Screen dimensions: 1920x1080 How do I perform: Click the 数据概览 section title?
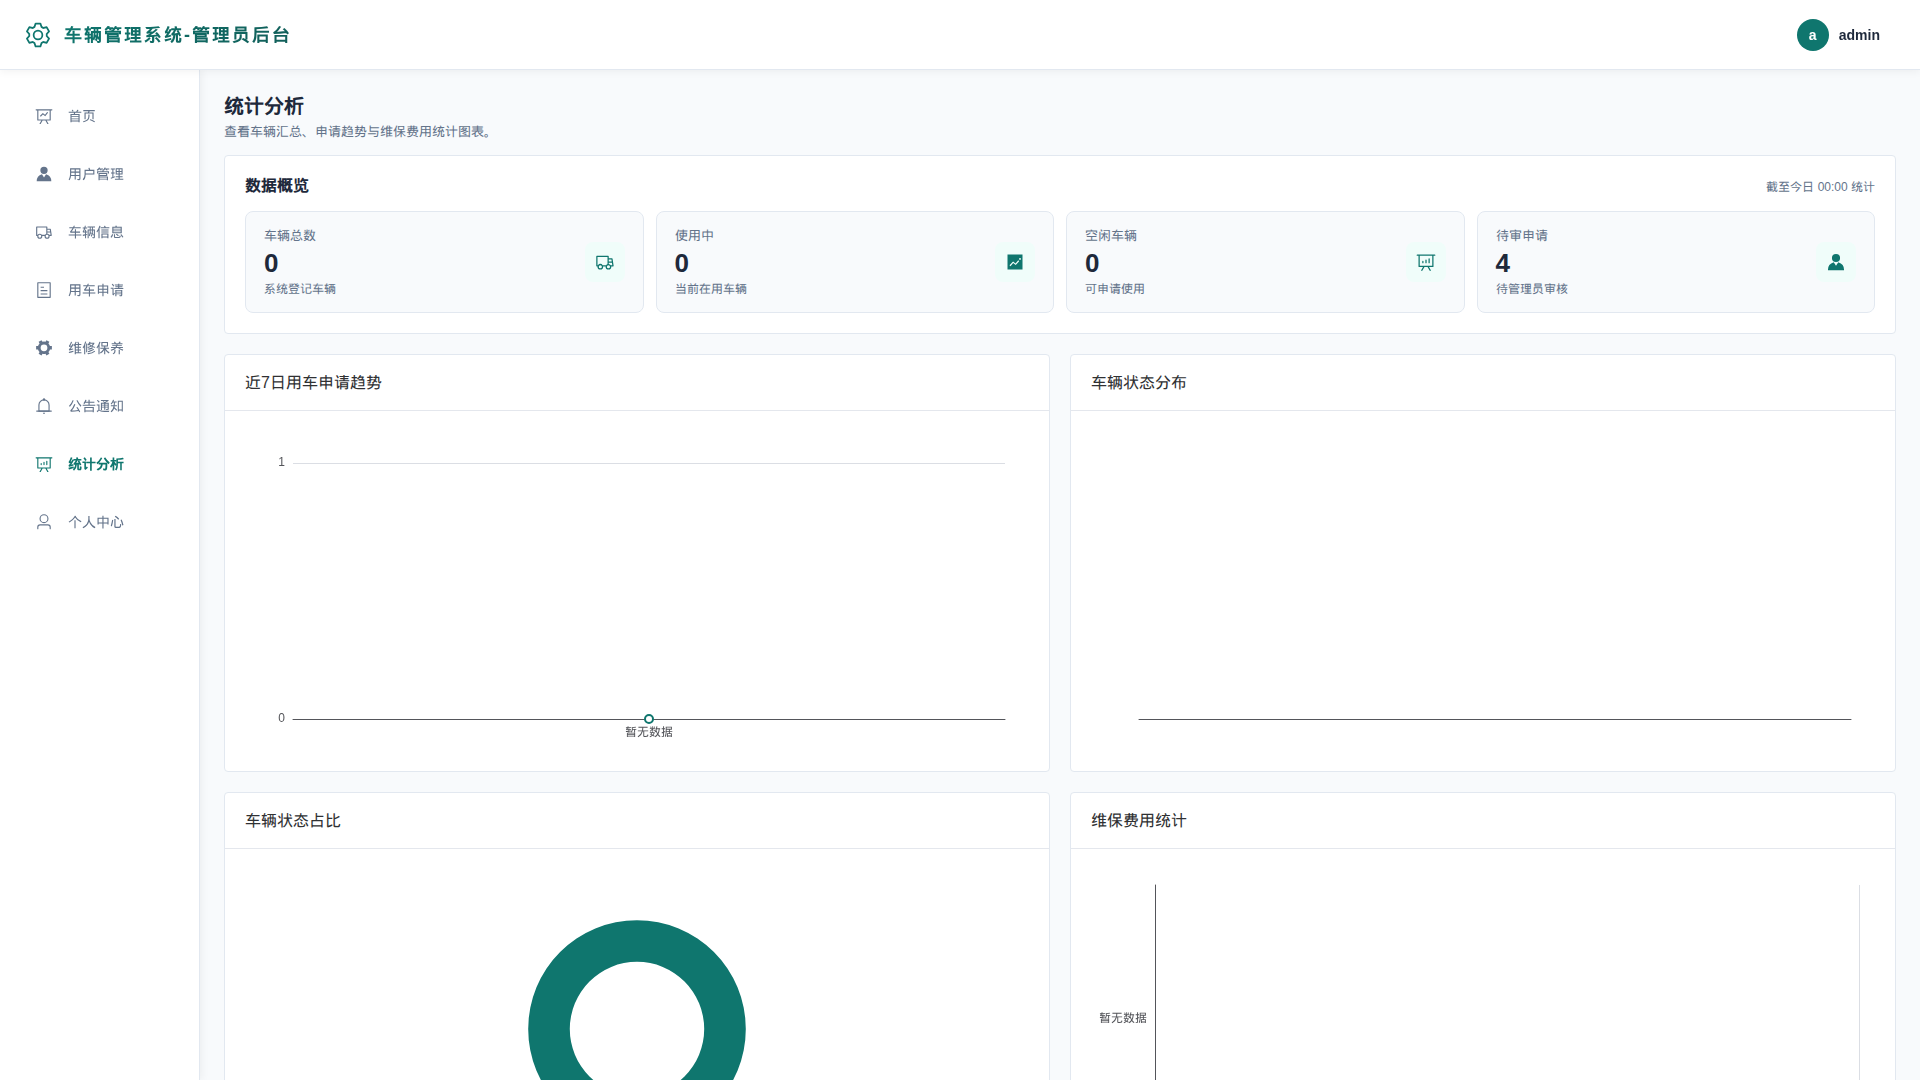coord(277,186)
